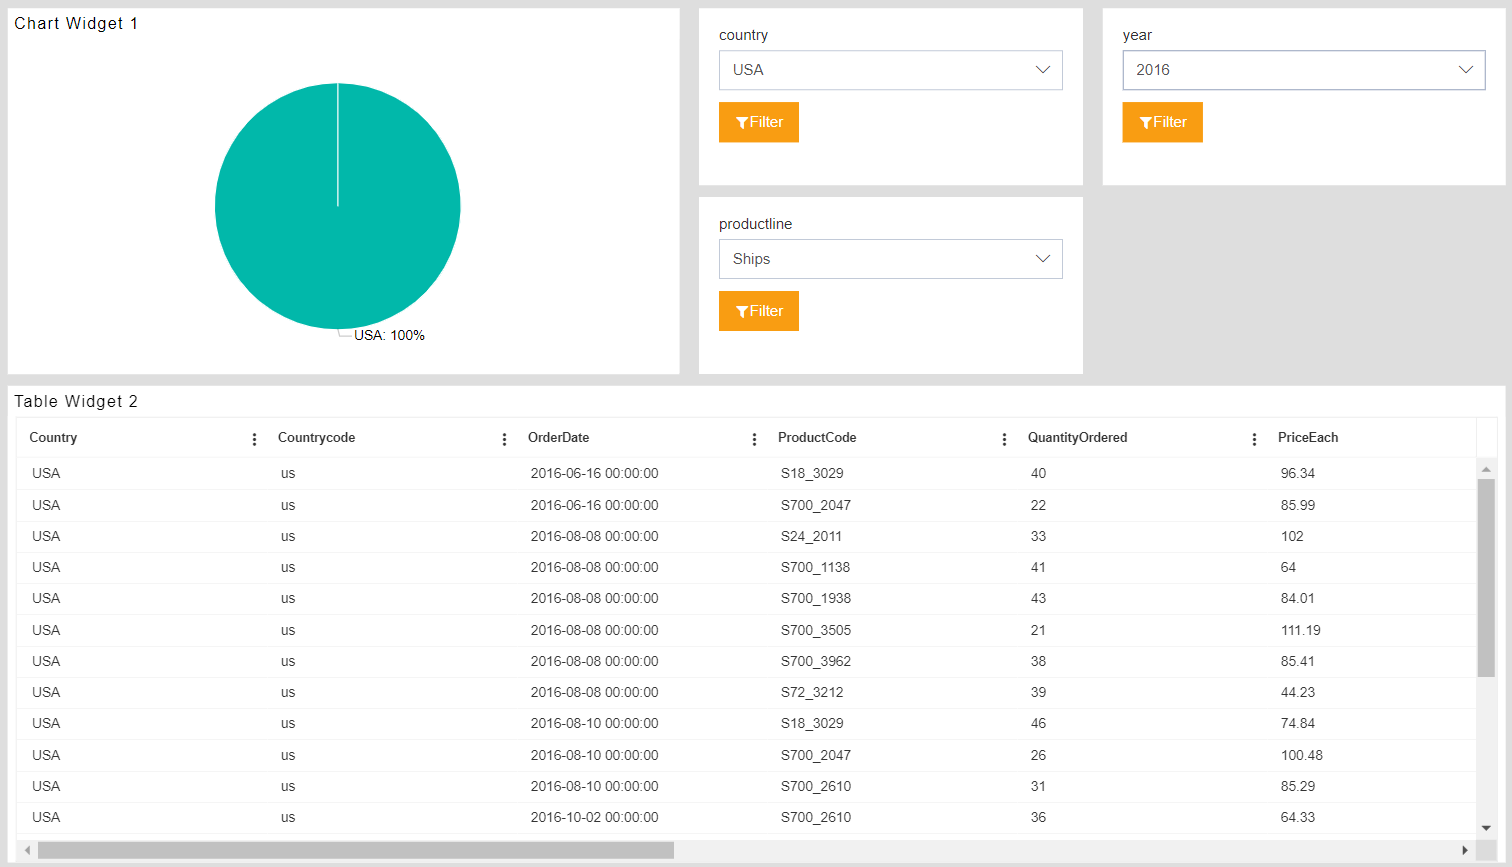Apply the country Filter button
Viewport: 1512px width, 867px height.
coord(759,122)
